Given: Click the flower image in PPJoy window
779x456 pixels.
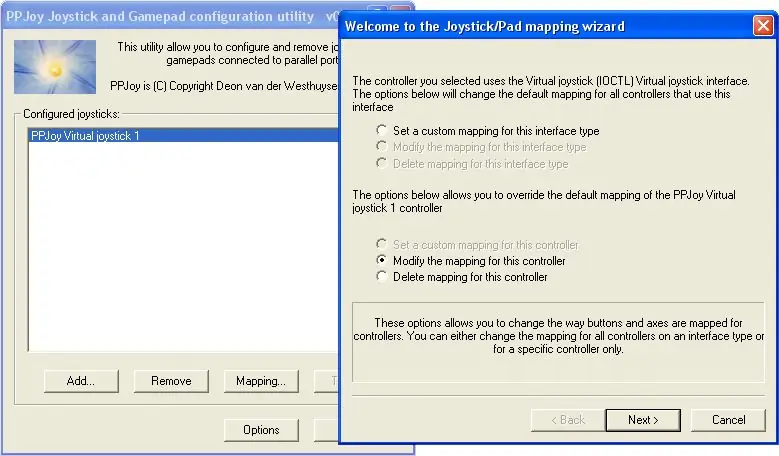Looking at the screenshot, I should point(55,67).
